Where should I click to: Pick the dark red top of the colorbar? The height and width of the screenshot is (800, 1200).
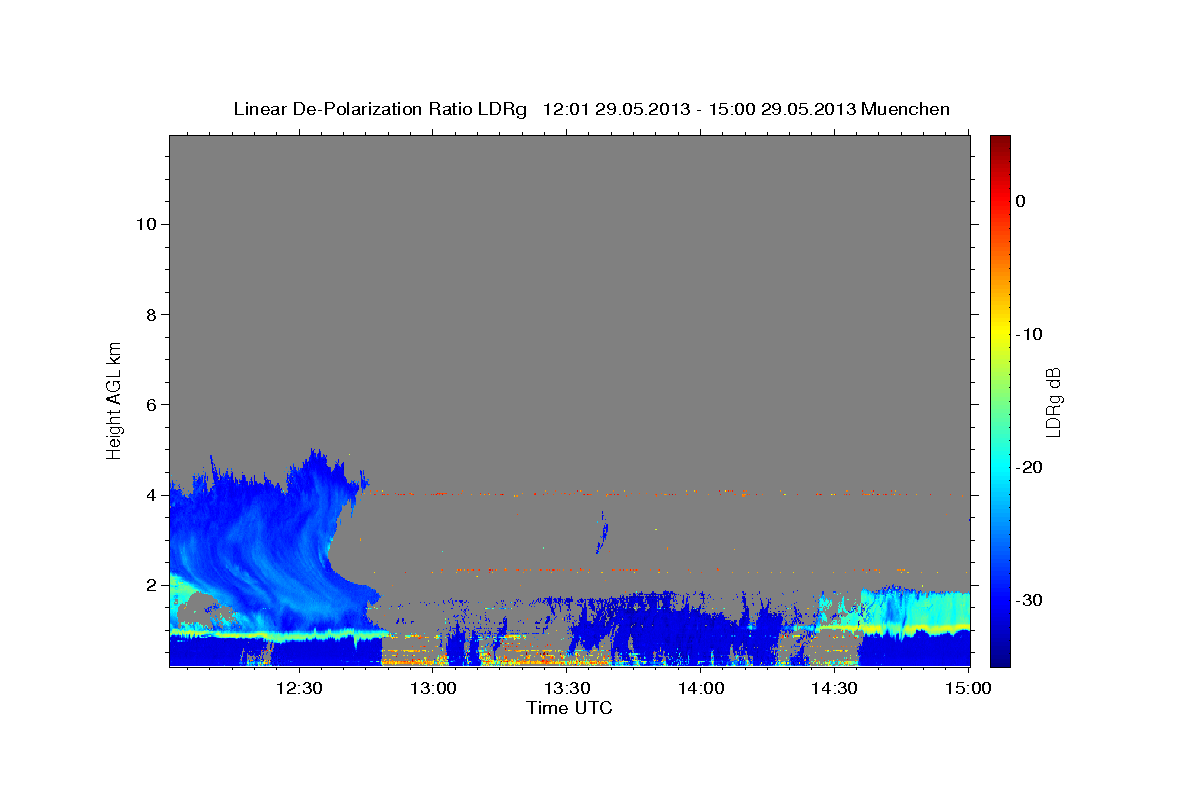click(1000, 142)
